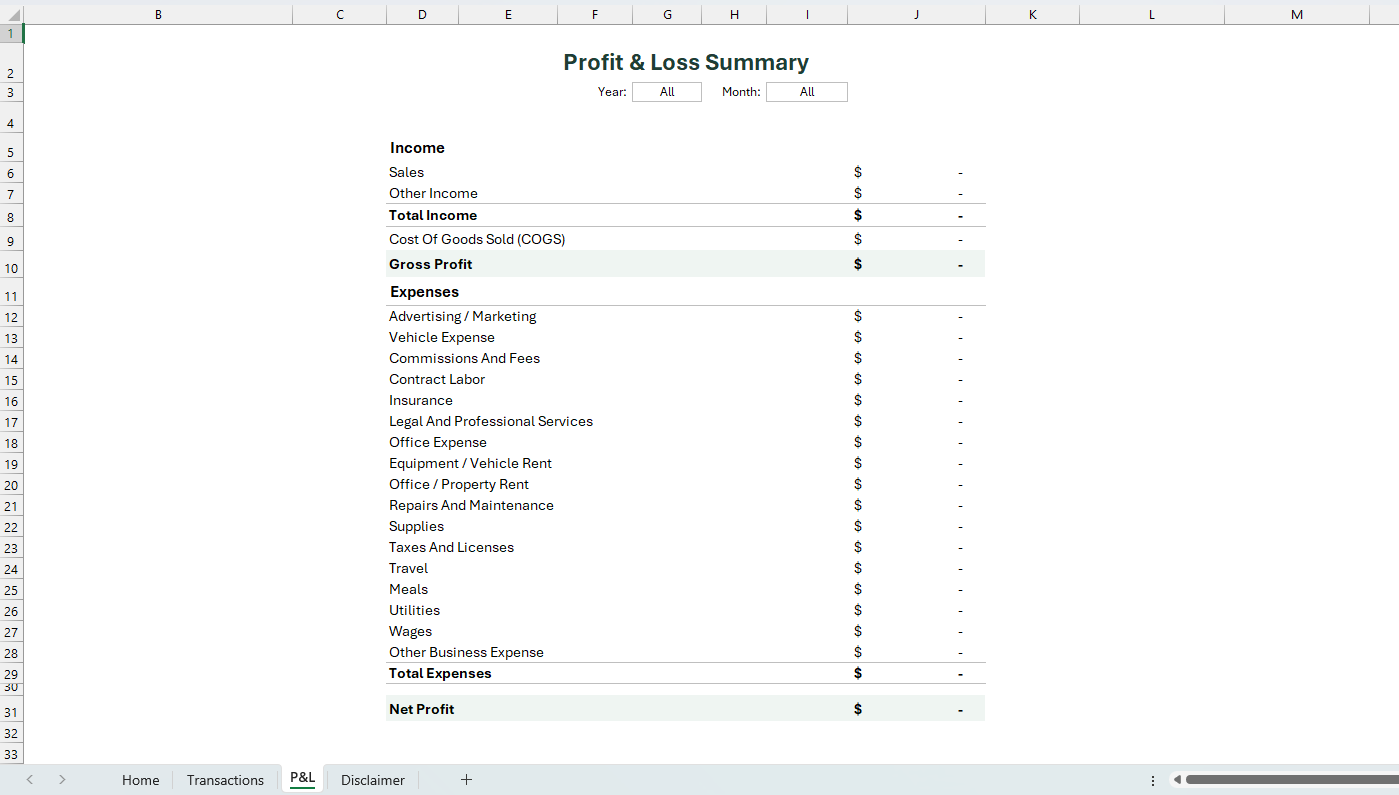Click the Expenses section heading
1399x795 pixels.
(x=424, y=292)
